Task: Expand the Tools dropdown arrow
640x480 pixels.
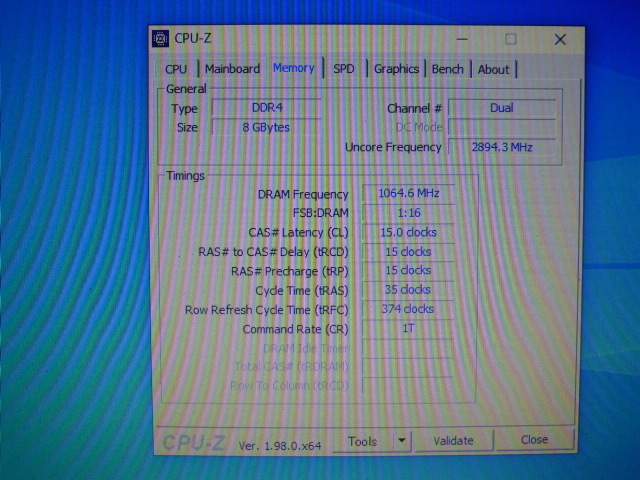Action: point(402,441)
